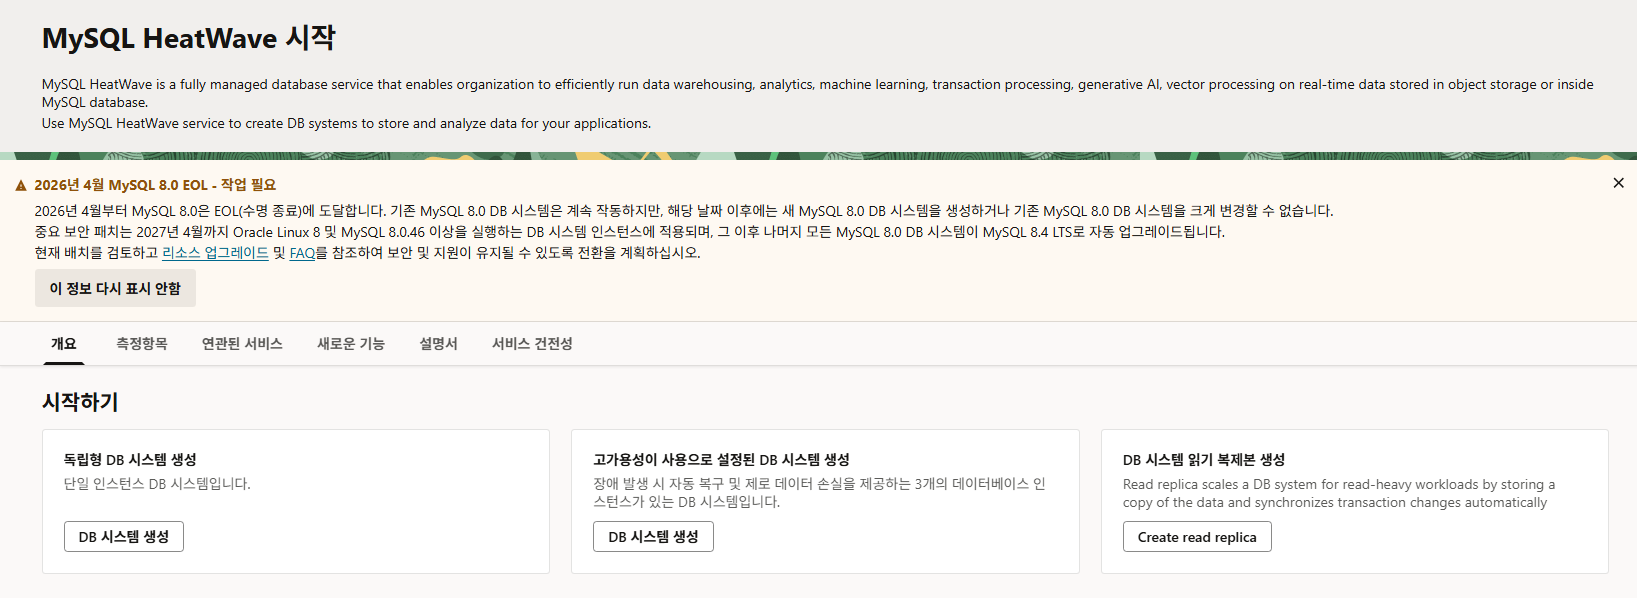Open the '설명서' tab
The width and height of the screenshot is (1637, 598).
[438, 343]
